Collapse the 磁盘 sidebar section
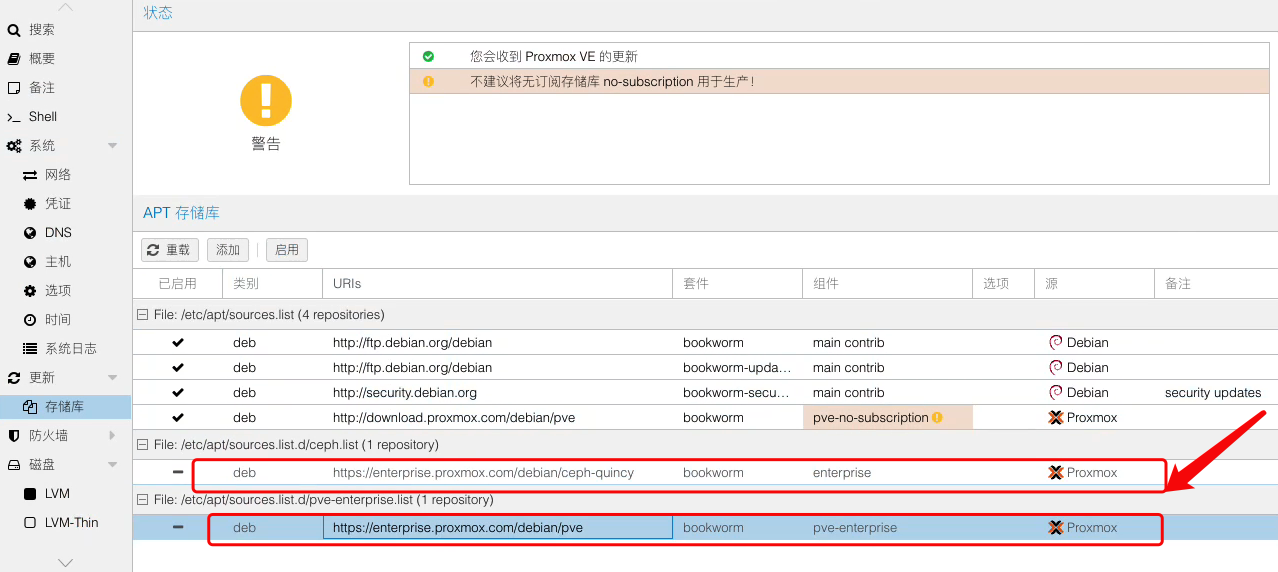 point(112,465)
